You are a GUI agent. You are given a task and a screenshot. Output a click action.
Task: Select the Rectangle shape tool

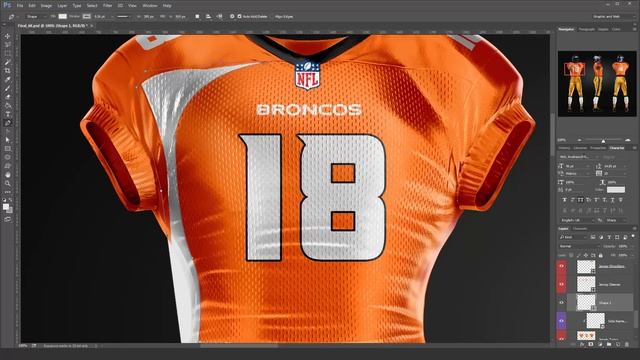[7, 149]
